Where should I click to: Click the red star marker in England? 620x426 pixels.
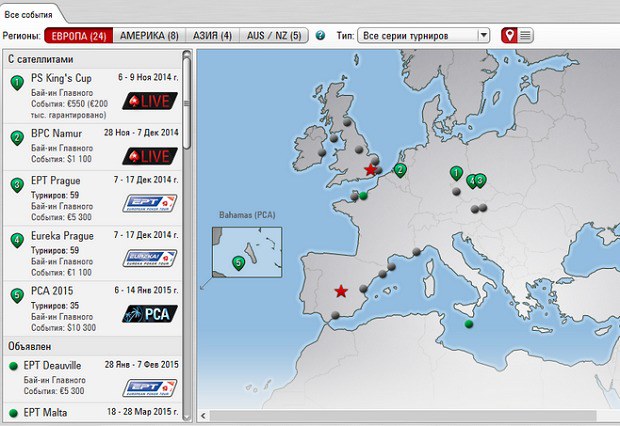click(x=370, y=170)
